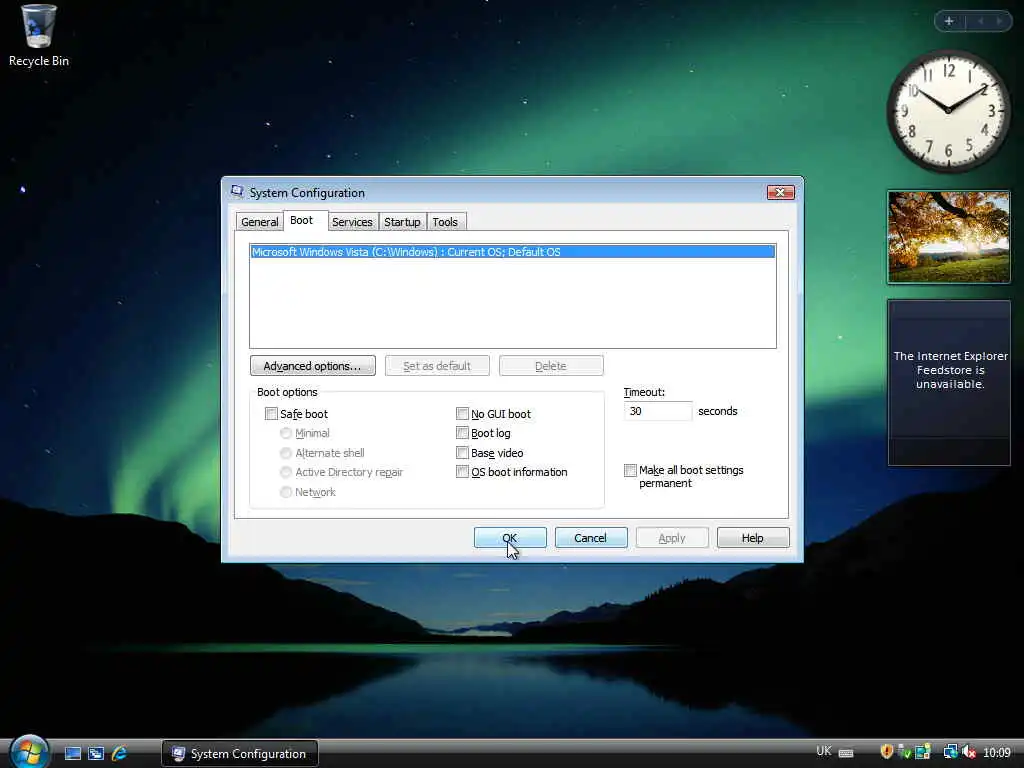Select the Boot tab
1024x768 pixels.
(x=302, y=221)
